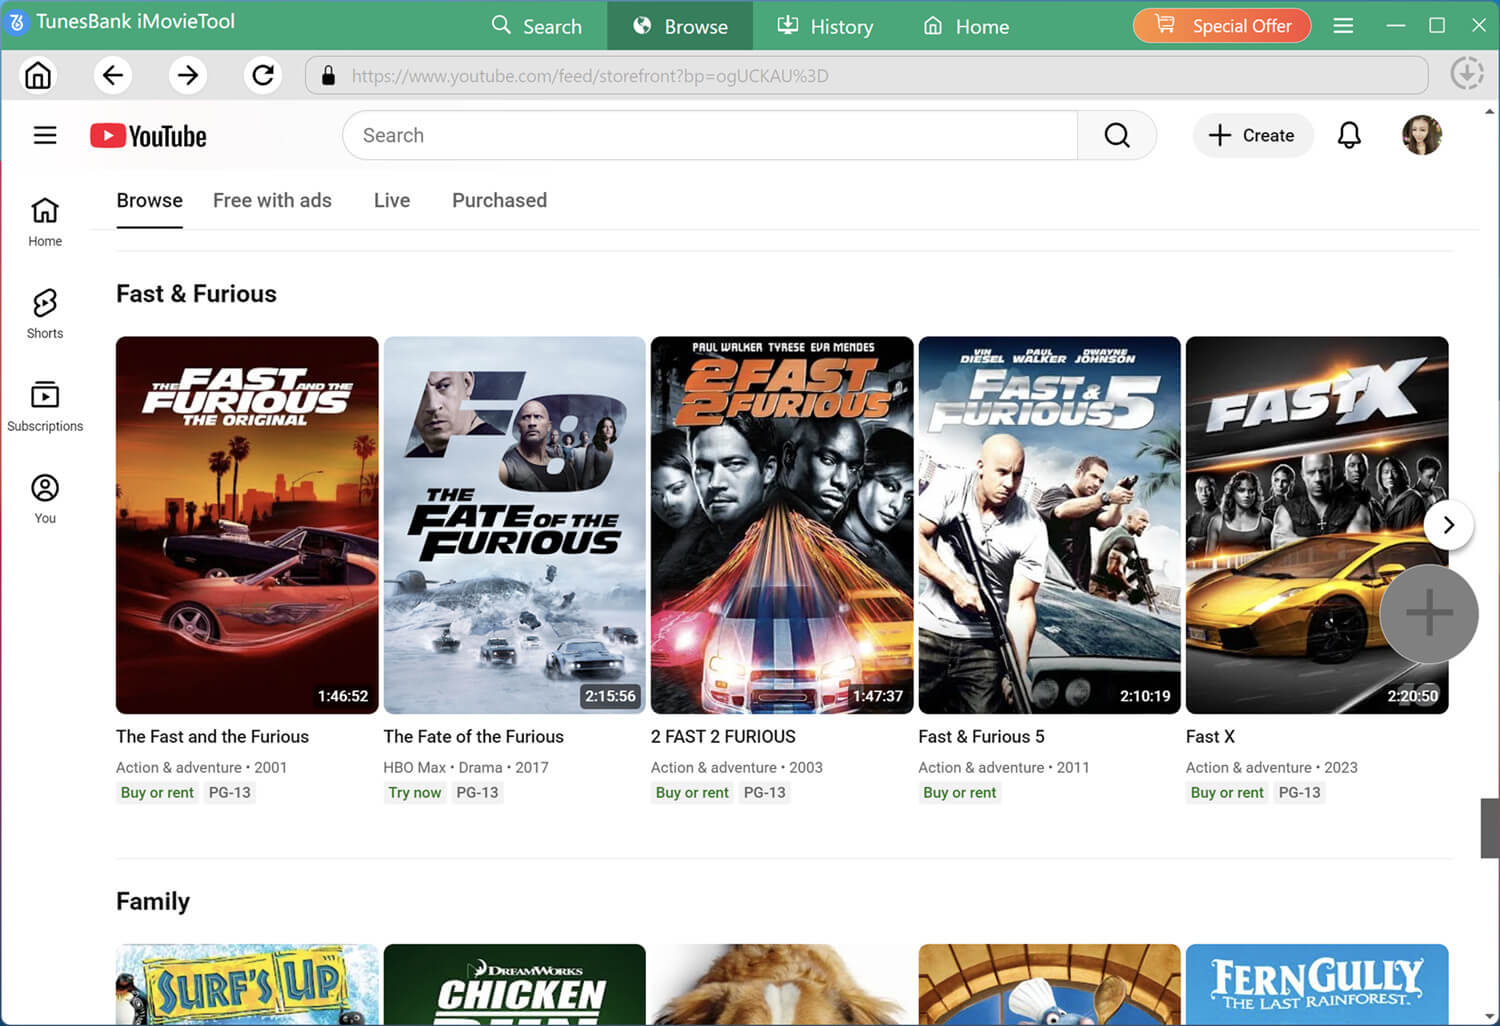This screenshot has height=1026, width=1500.
Task: Navigate back using the back arrow
Action: (112, 74)
